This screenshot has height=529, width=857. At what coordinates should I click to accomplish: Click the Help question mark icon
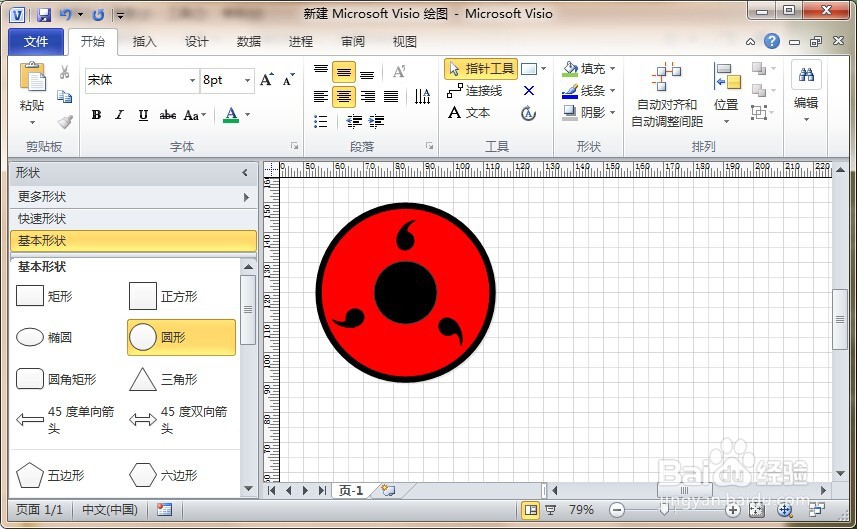point(772,41)
